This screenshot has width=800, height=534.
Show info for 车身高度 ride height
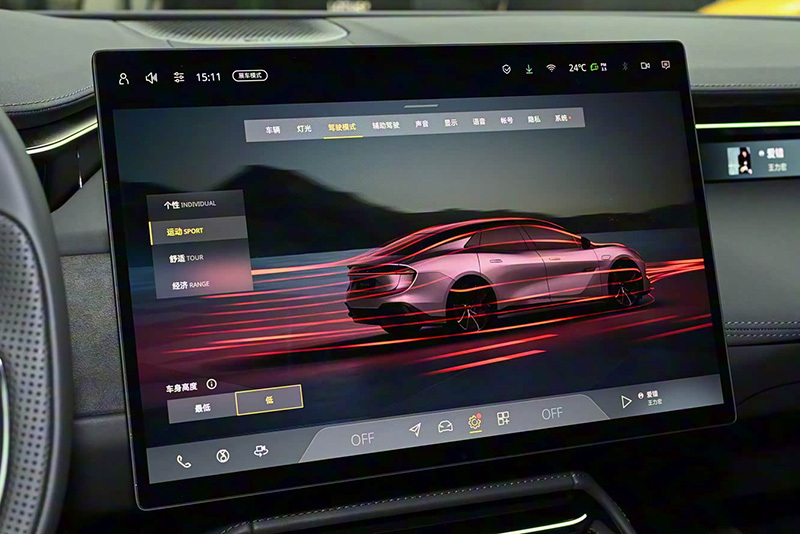(211, 384)
